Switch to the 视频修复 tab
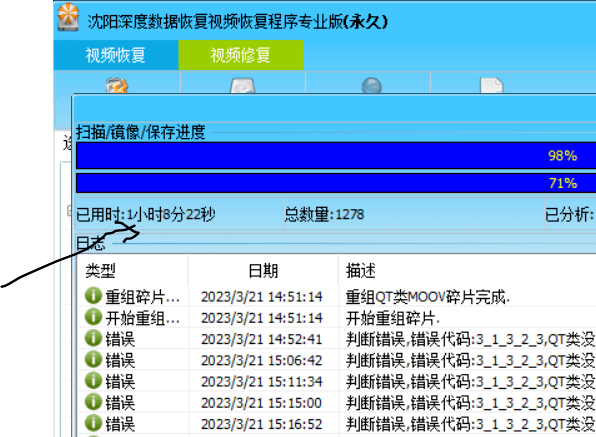Screen dimensions: 596x437 point(241,55)
